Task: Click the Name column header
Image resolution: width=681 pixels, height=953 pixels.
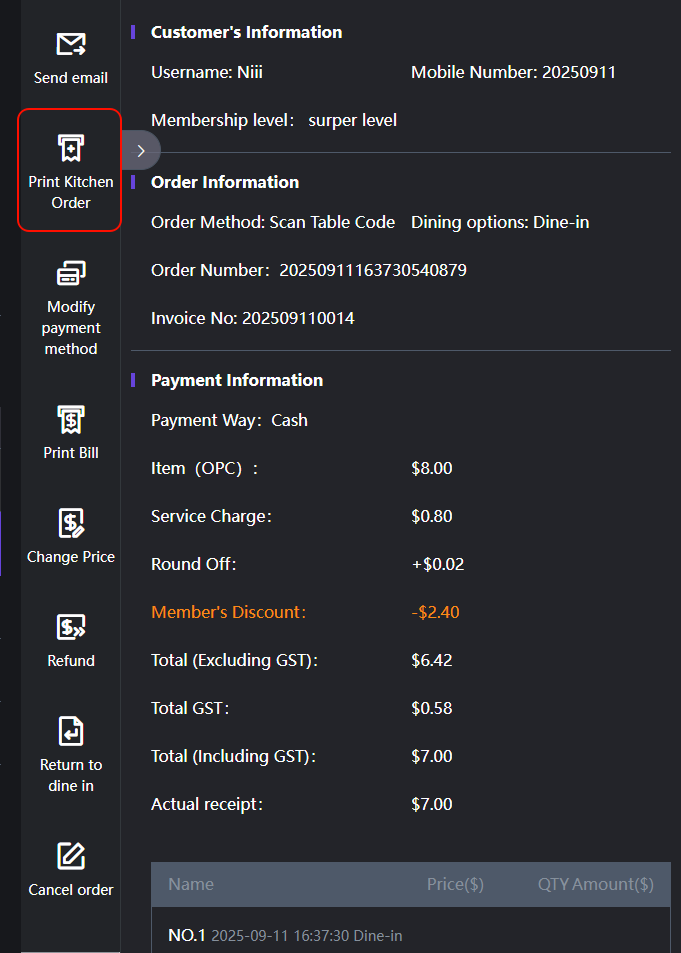Action: (190, 884)
